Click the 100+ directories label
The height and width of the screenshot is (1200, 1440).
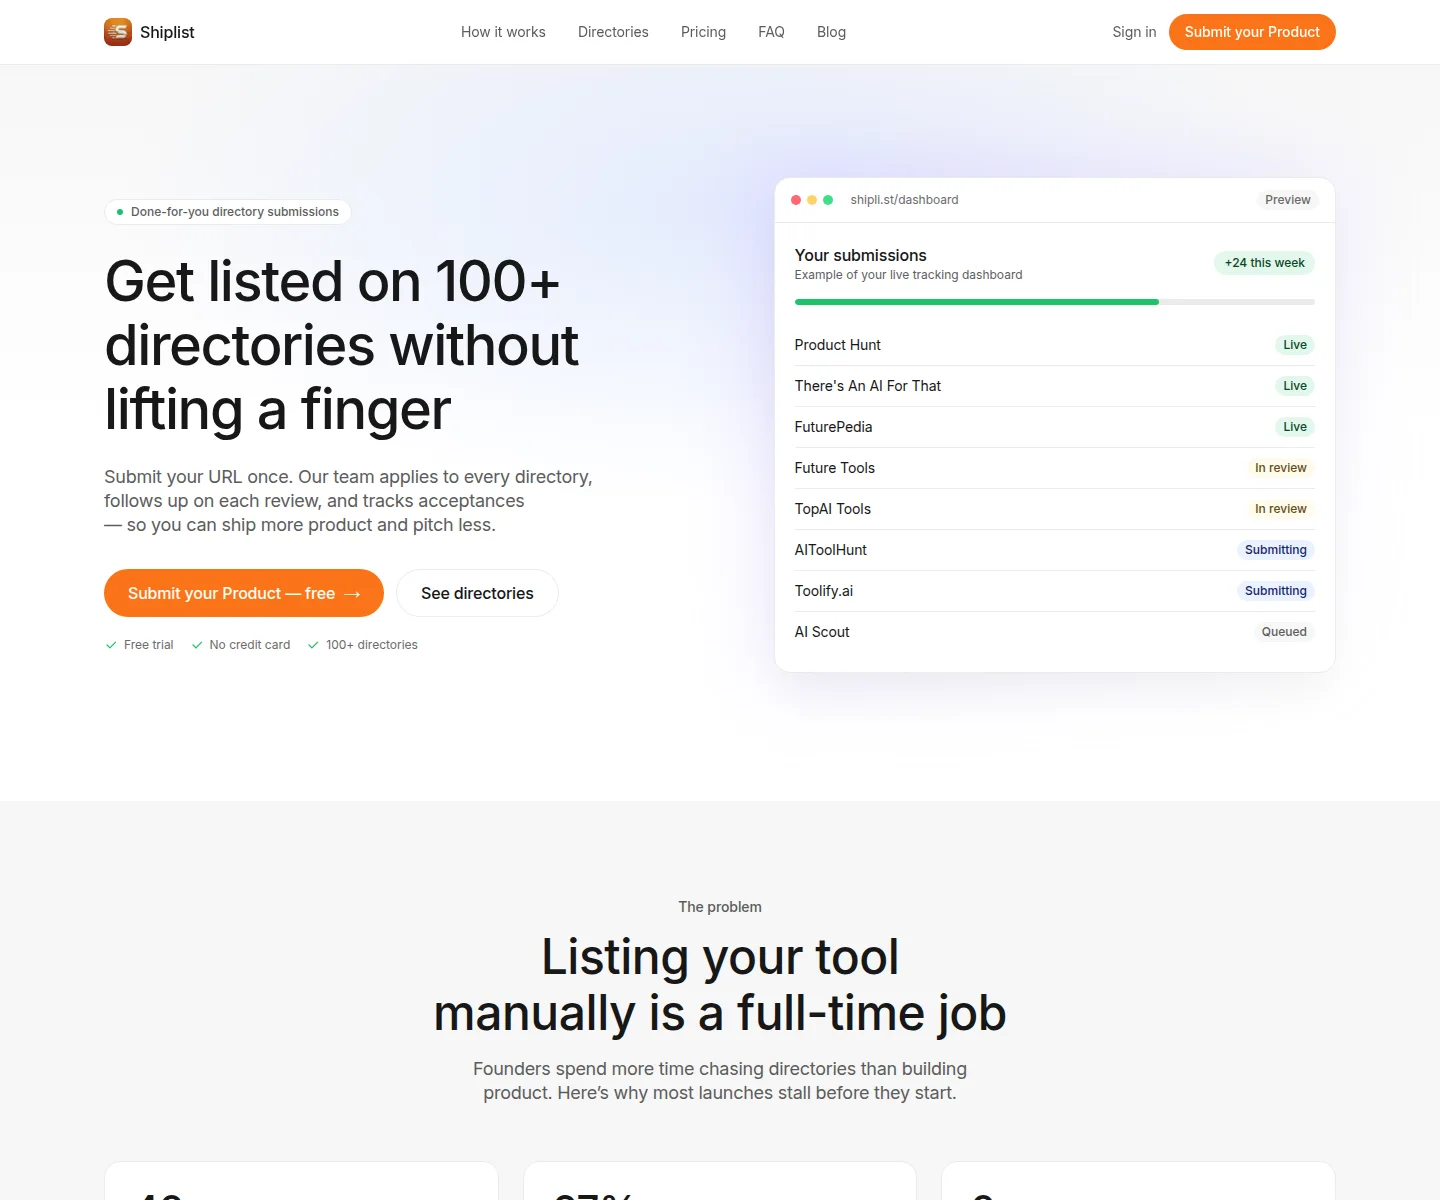click(372, 645)
